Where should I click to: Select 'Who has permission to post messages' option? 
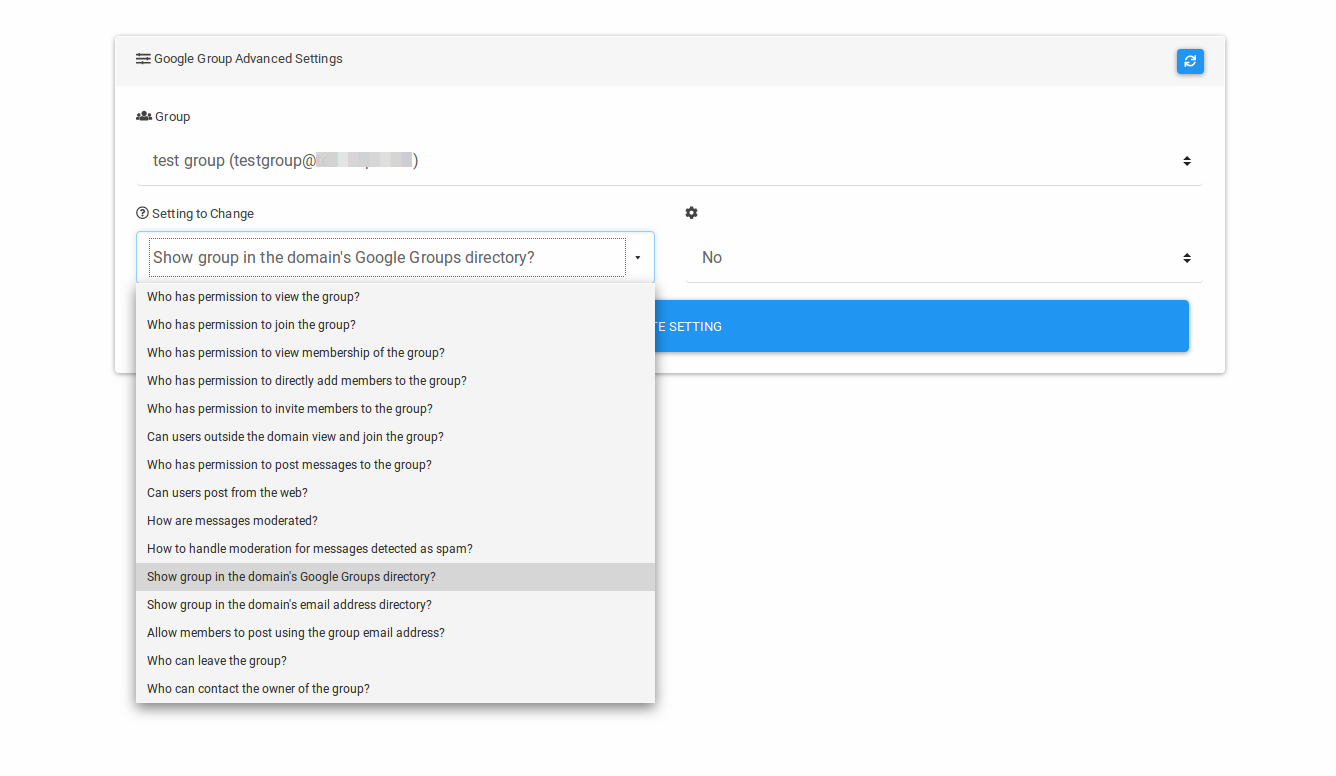pos(395,465)
